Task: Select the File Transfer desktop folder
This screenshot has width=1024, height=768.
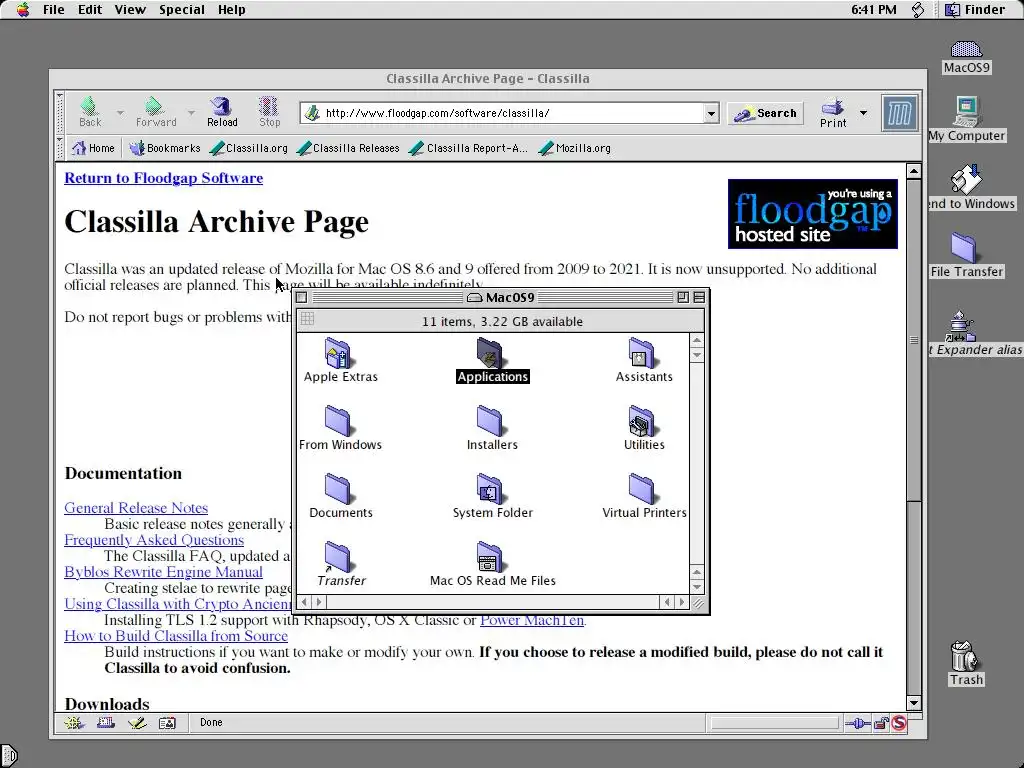Action: tap(967, 255)
